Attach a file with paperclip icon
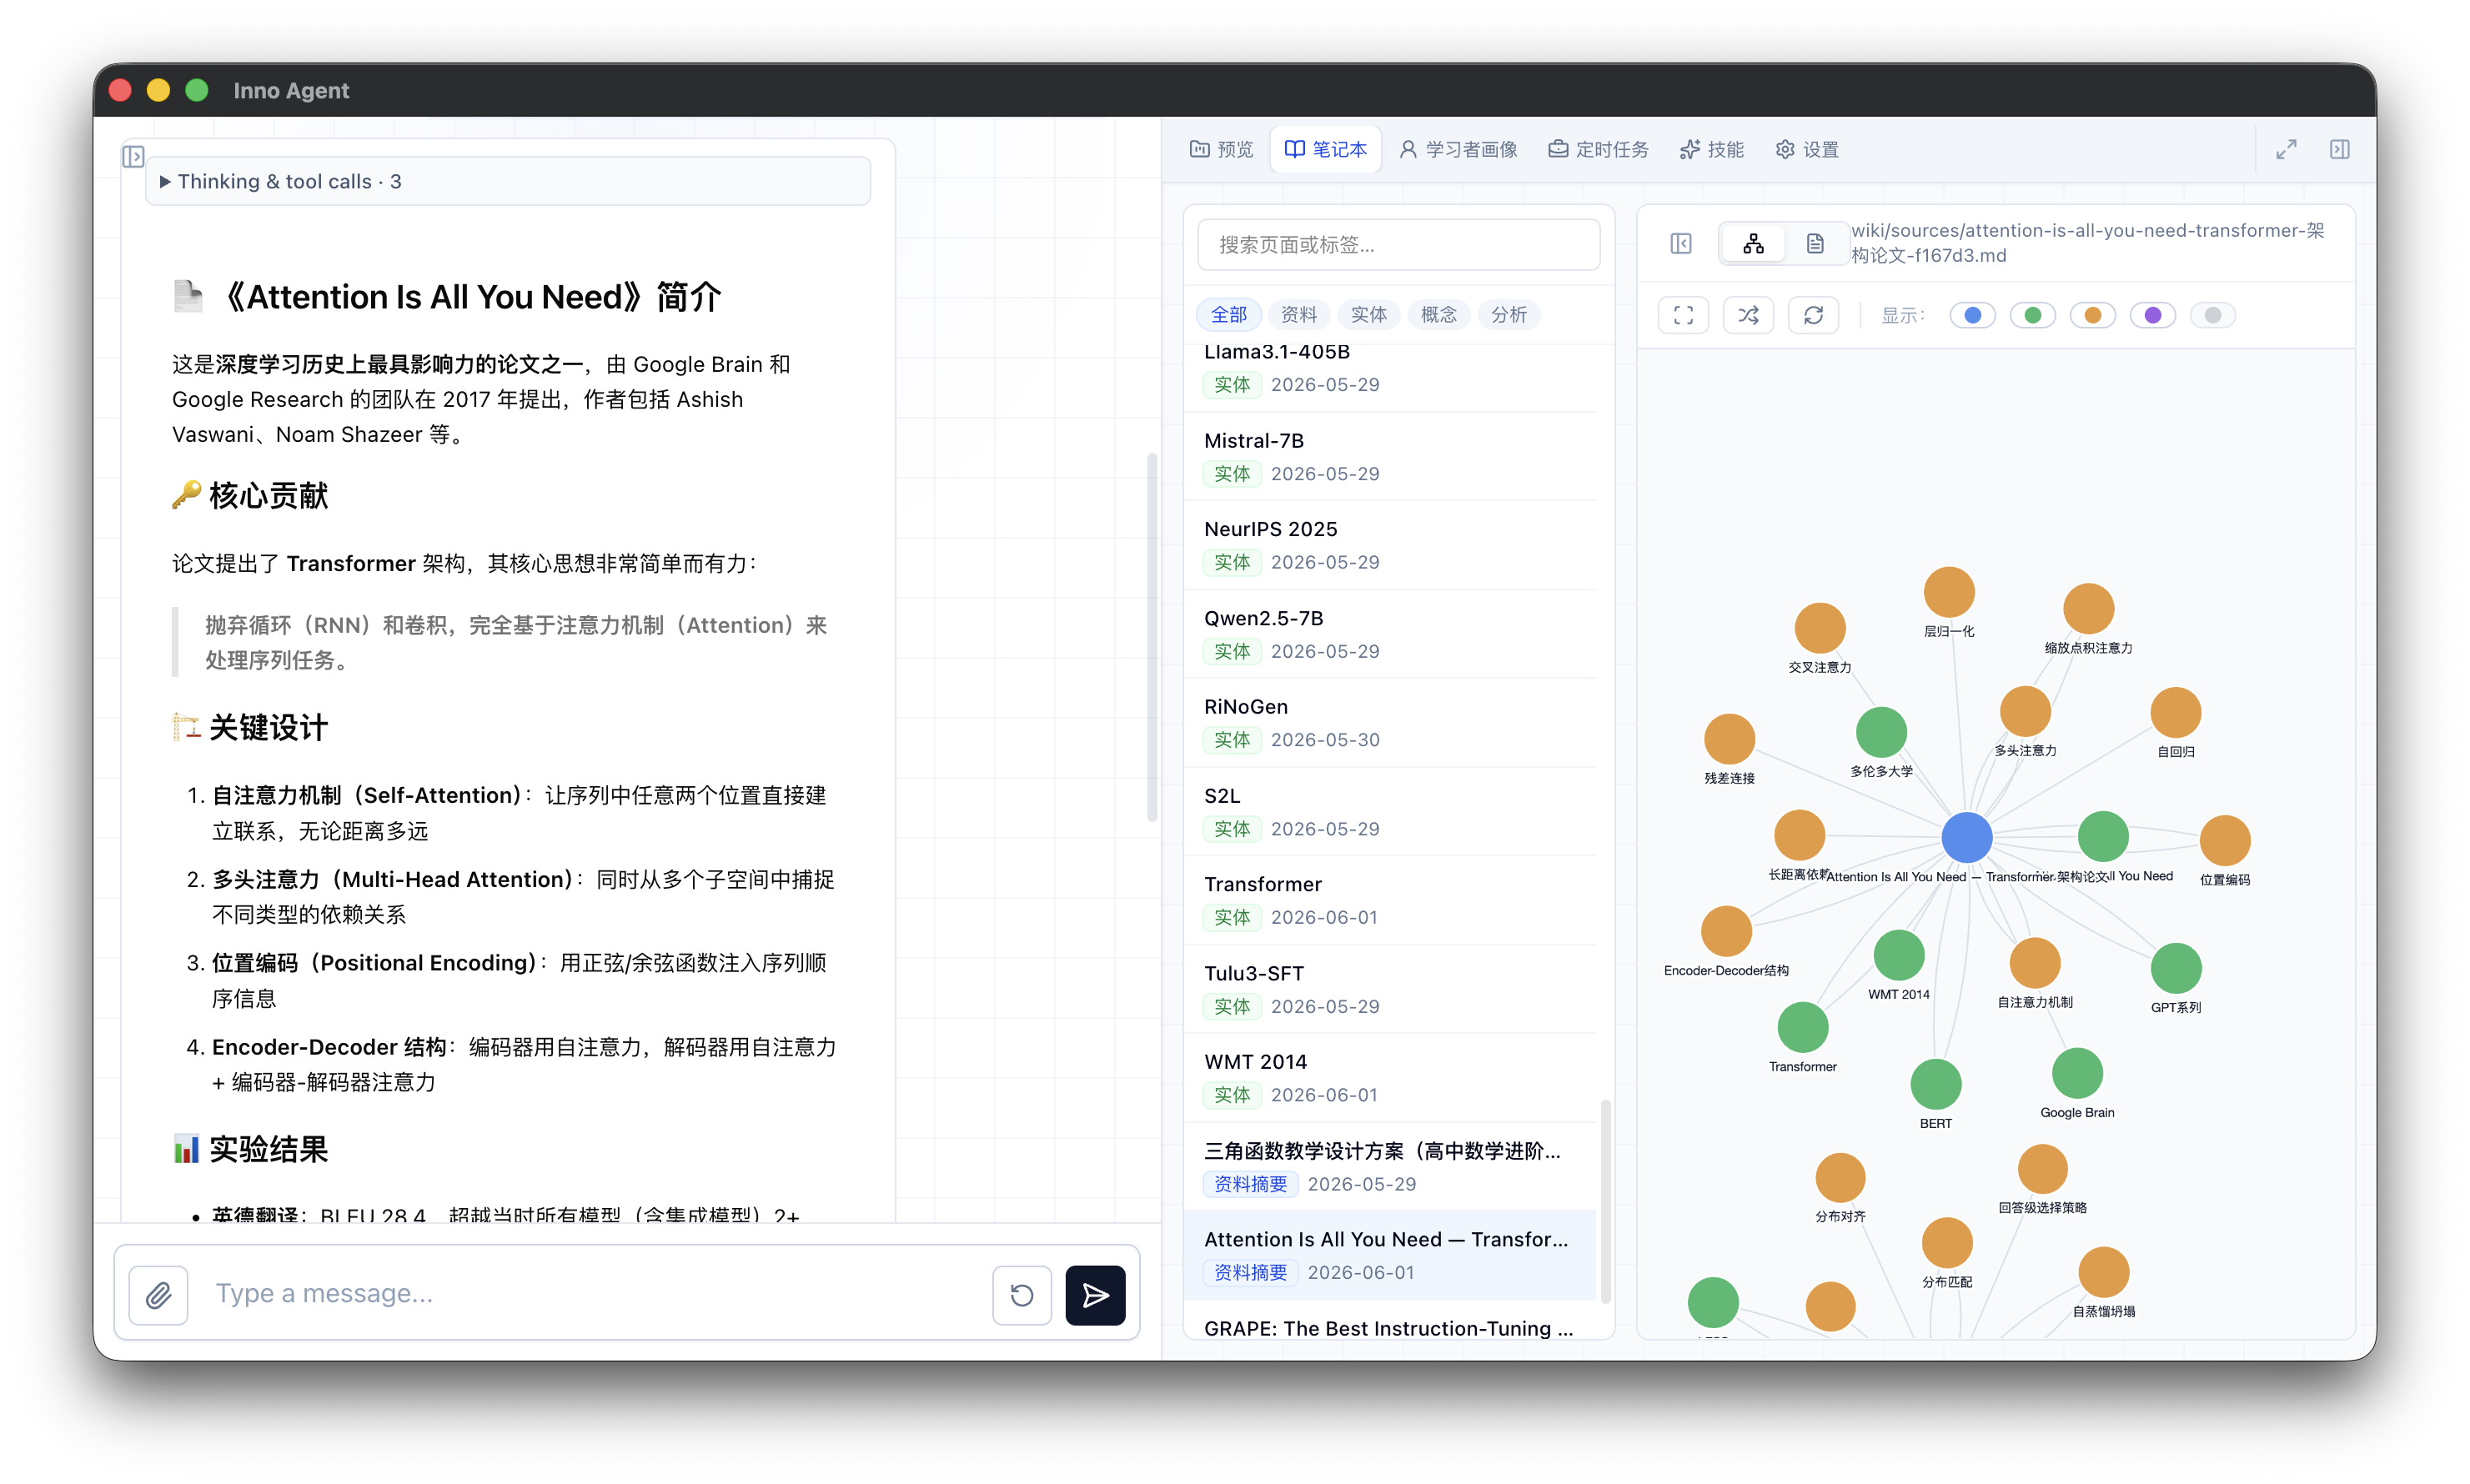 point(159,1295)
